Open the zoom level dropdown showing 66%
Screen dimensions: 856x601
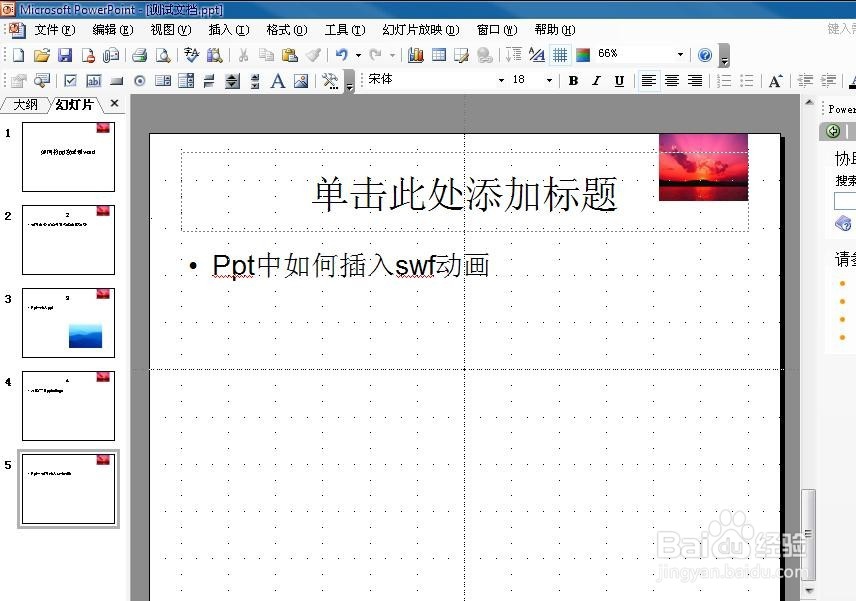tap(681, 54)
